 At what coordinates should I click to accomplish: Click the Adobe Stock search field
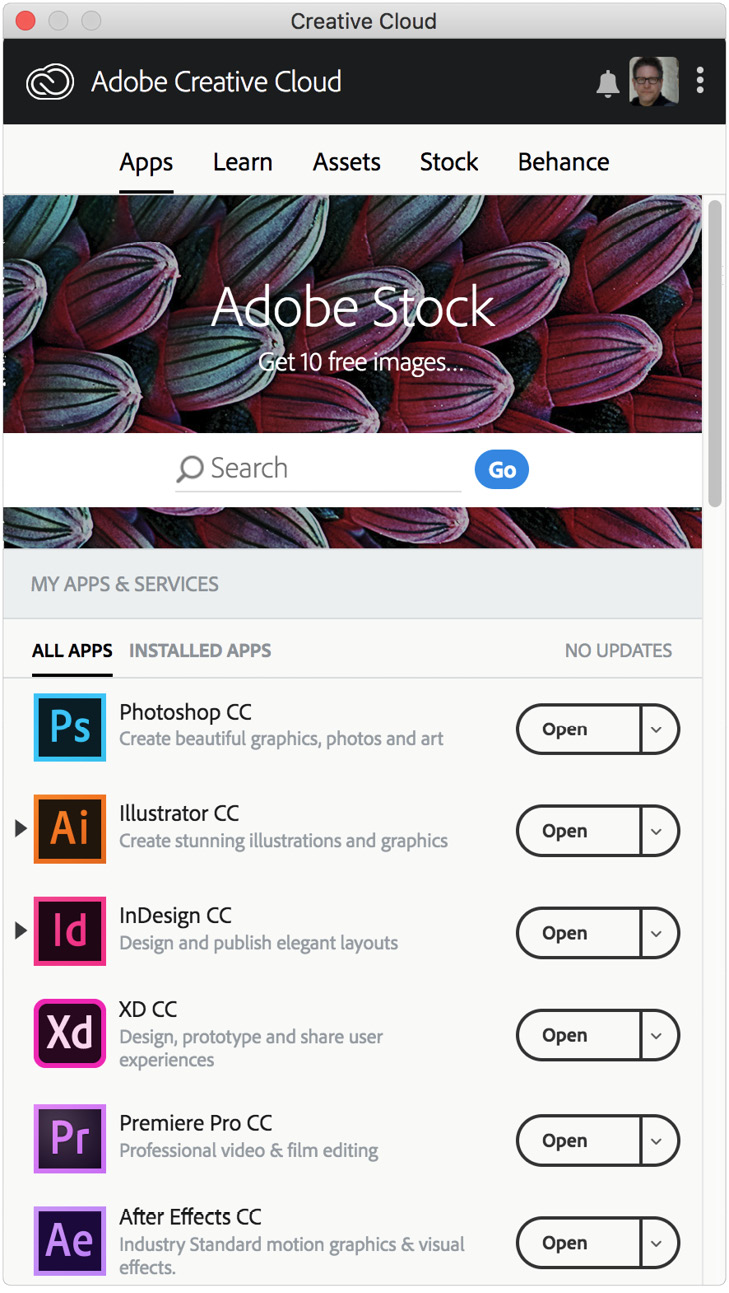[318, 469]
